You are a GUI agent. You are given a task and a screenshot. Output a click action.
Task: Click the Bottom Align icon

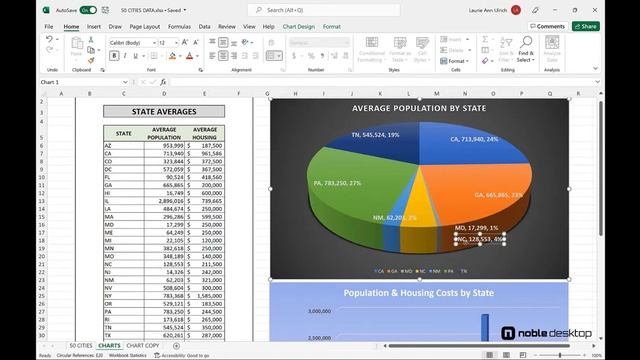click(x=233, y=42)
